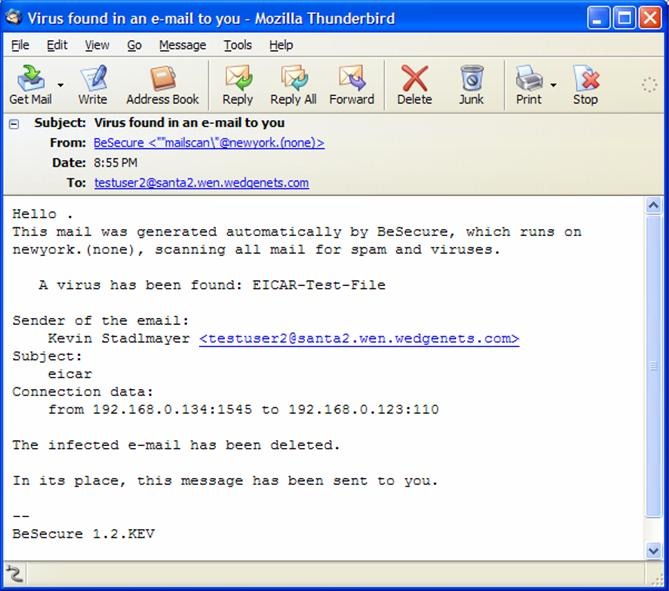
Task: Click the testuser2 email link in the message body
Action: tap(359, 338)
